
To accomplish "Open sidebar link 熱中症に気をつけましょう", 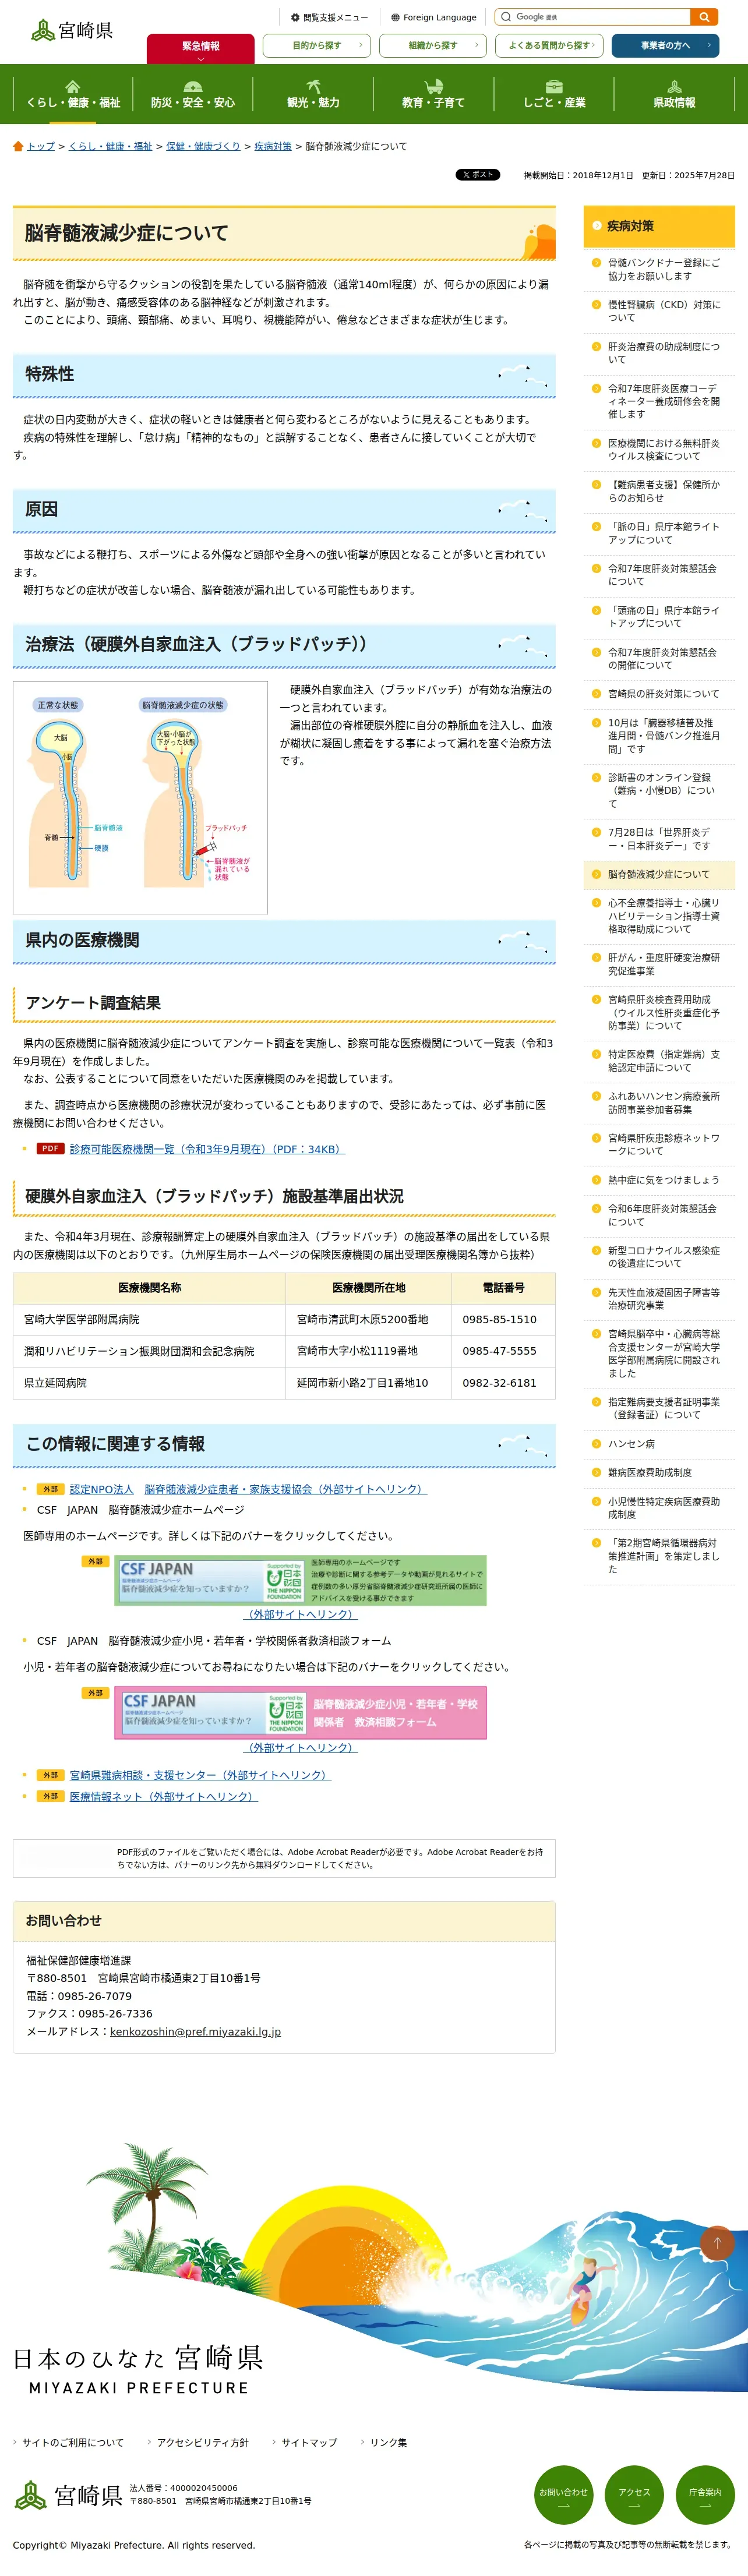I will [x=663, y=1180].
